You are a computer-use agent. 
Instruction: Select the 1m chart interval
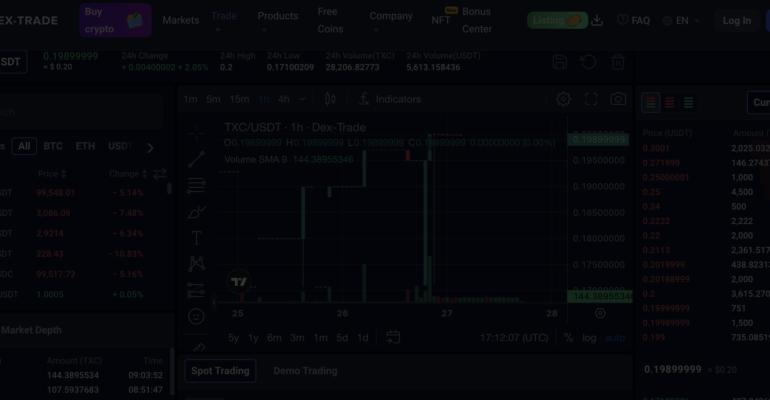191,99
